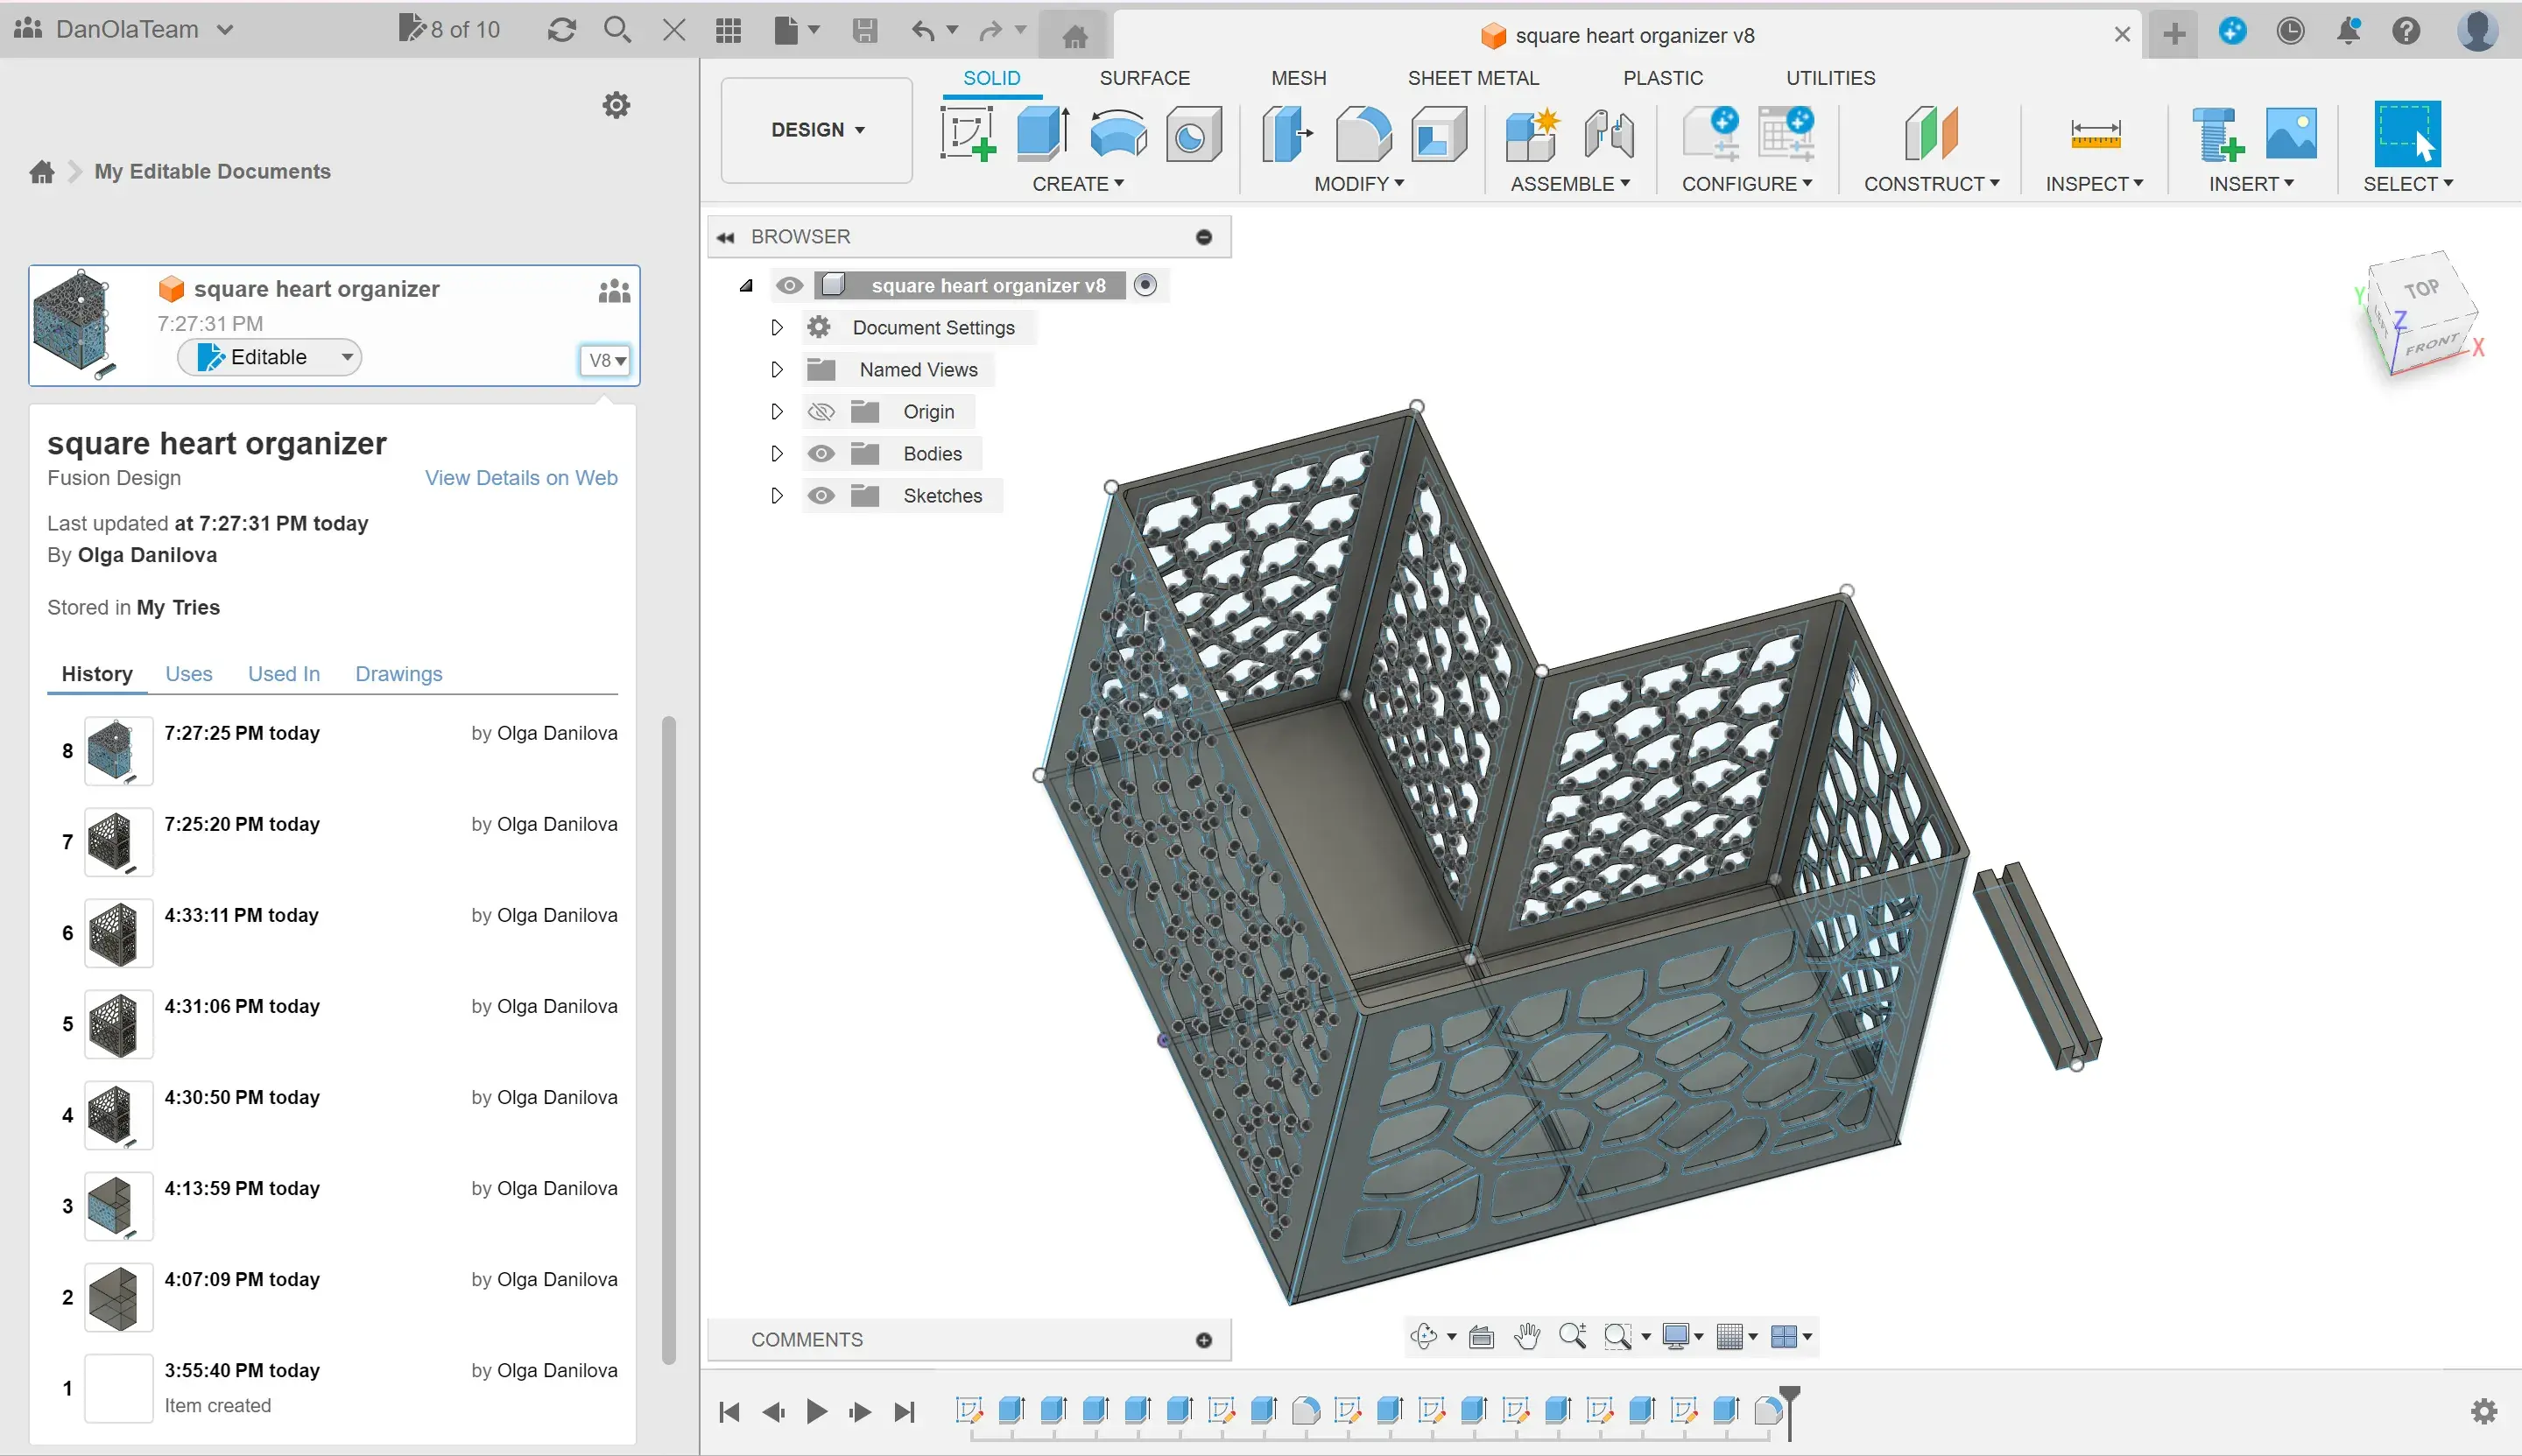Click View Details on Web link
2522x1456 pixels.
pos(521,478)
